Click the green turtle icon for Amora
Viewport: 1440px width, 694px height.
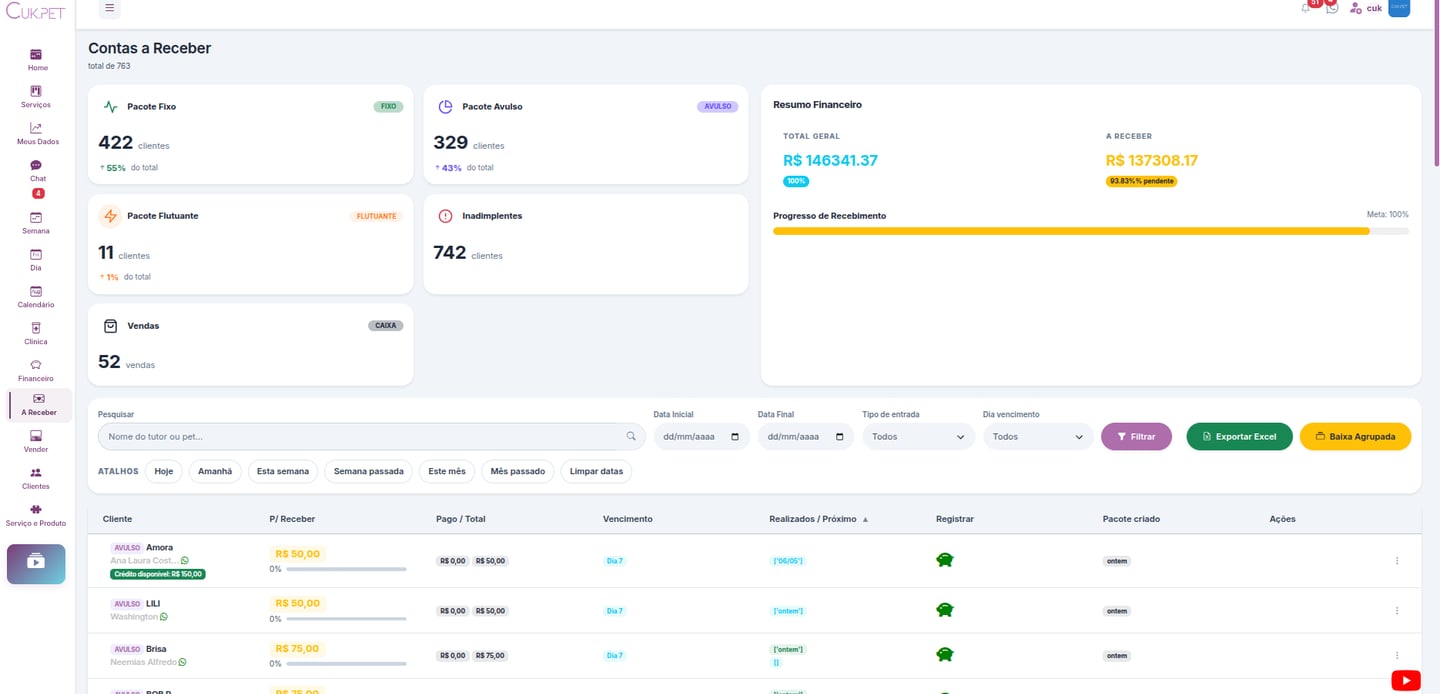(x=944, y=560)
